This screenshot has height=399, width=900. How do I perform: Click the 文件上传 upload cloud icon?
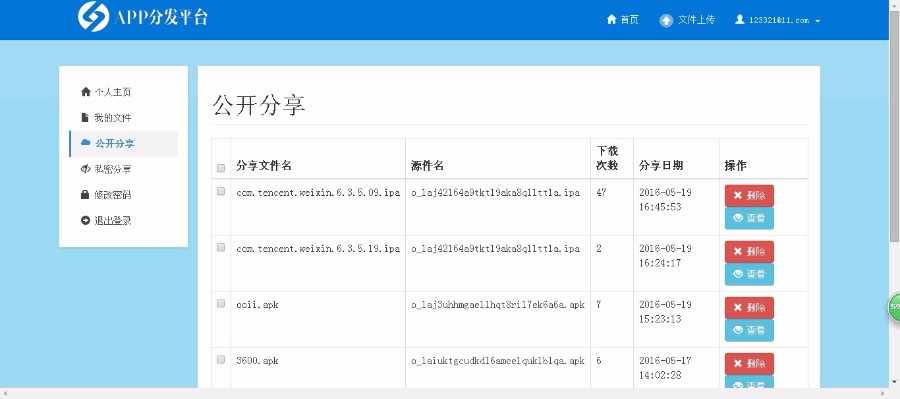pos(666,20)
